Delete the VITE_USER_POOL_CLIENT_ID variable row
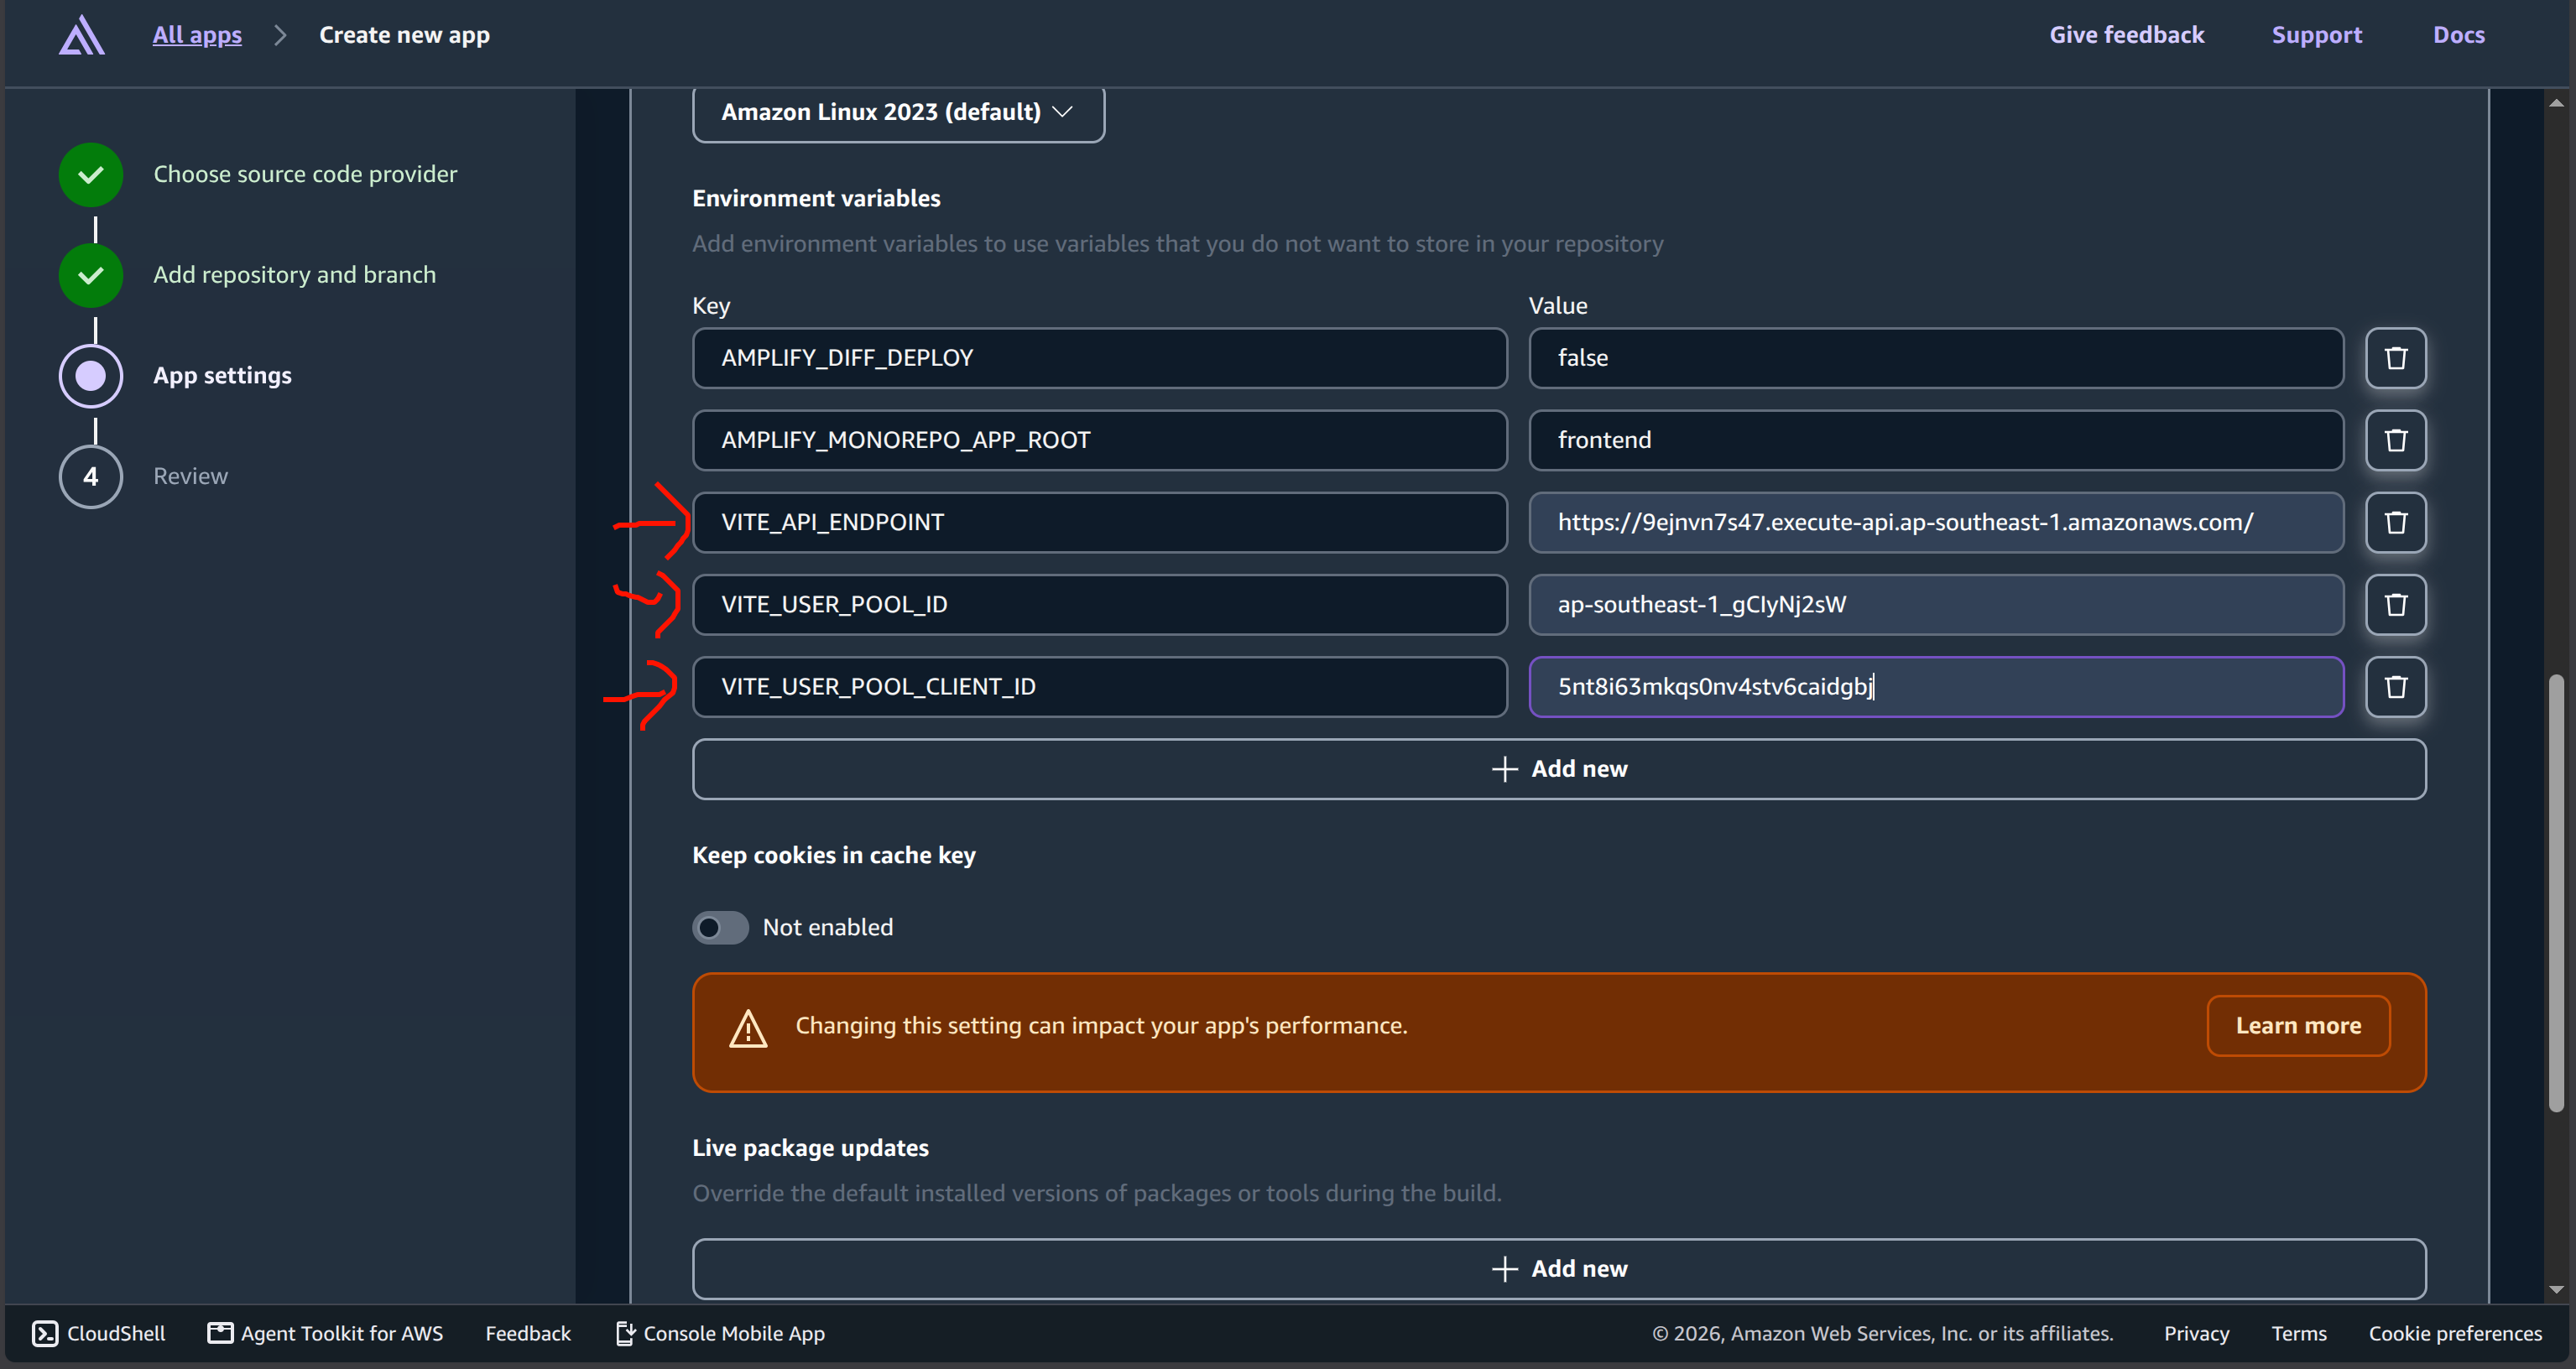2576x1369 pixels. (x=2395, y=686)
